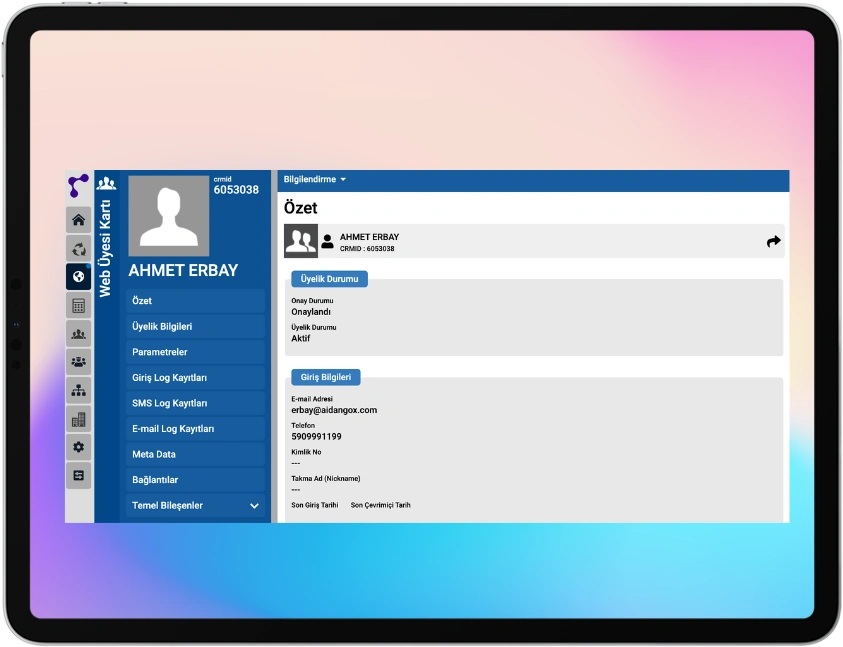The image size is (843, 647).
Task: Open E-mail Log Kayıtları
Action: [195, 429]
